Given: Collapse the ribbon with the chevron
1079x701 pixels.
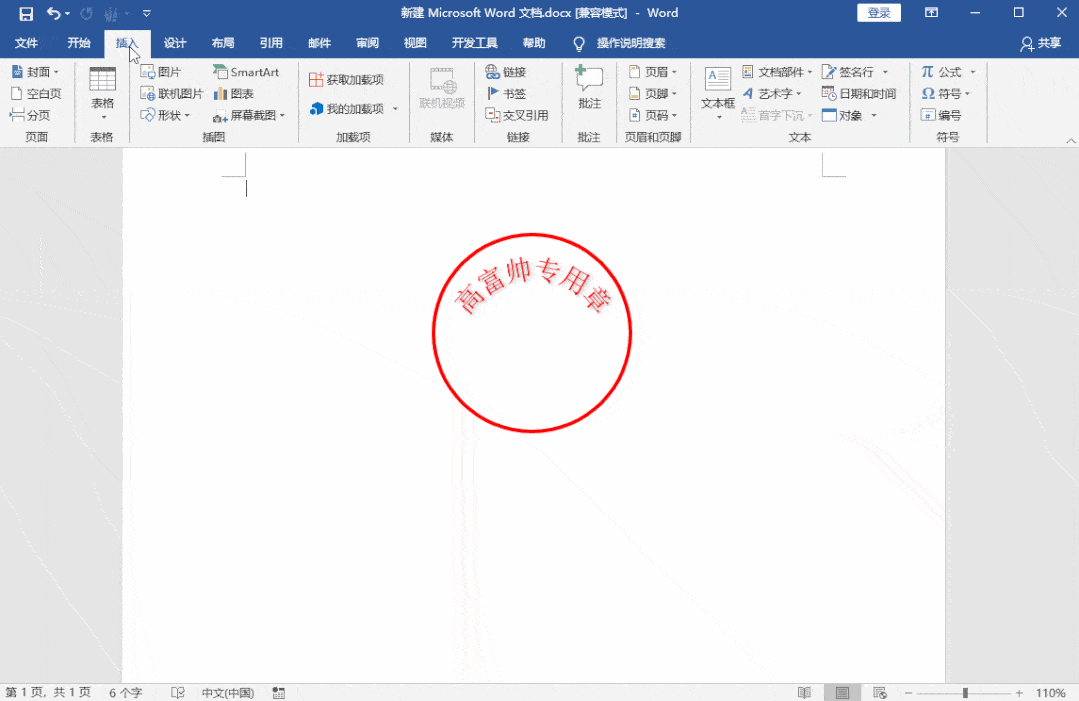Looking at the screenshot, I should (1070, 140).
